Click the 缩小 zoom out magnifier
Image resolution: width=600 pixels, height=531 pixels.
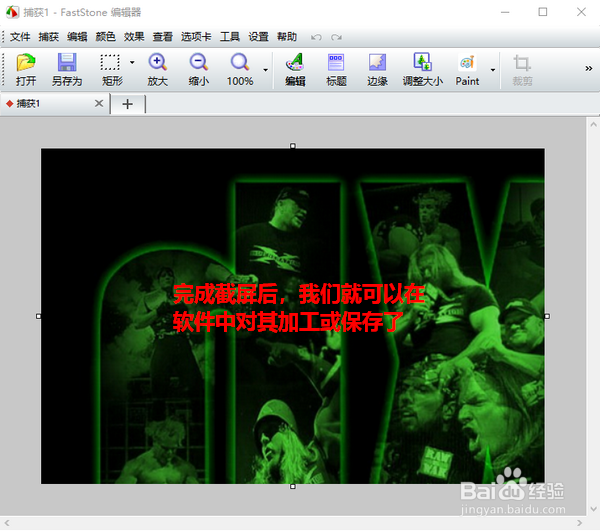click(199, 62)
